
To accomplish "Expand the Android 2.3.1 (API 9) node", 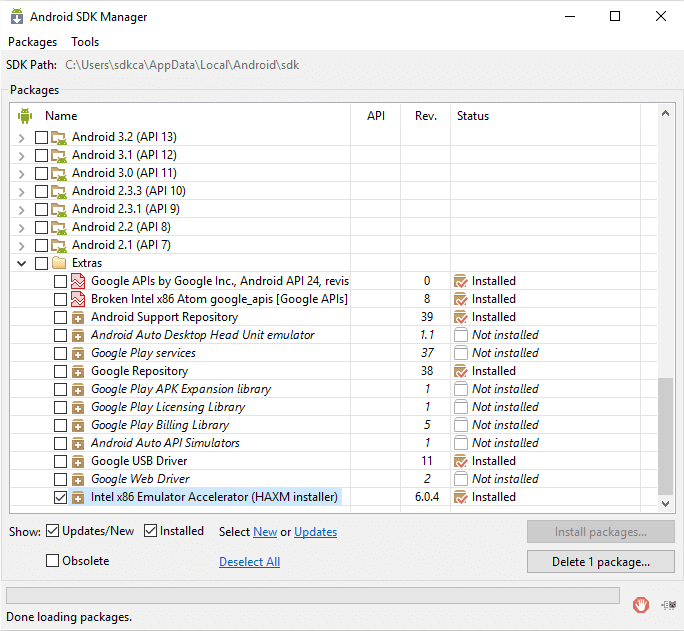I will point(21,210).
